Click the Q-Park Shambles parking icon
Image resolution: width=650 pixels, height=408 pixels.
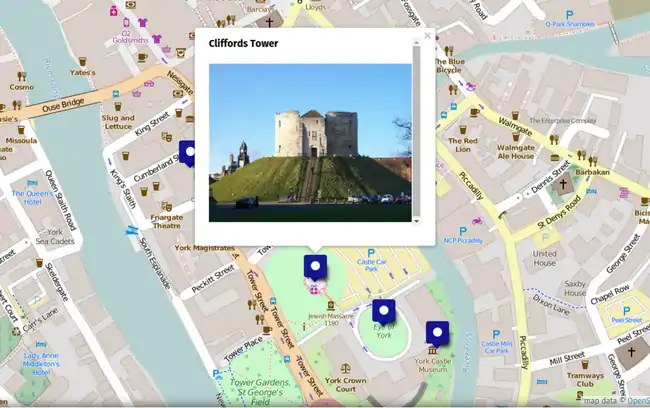click(x=569, y=13)
